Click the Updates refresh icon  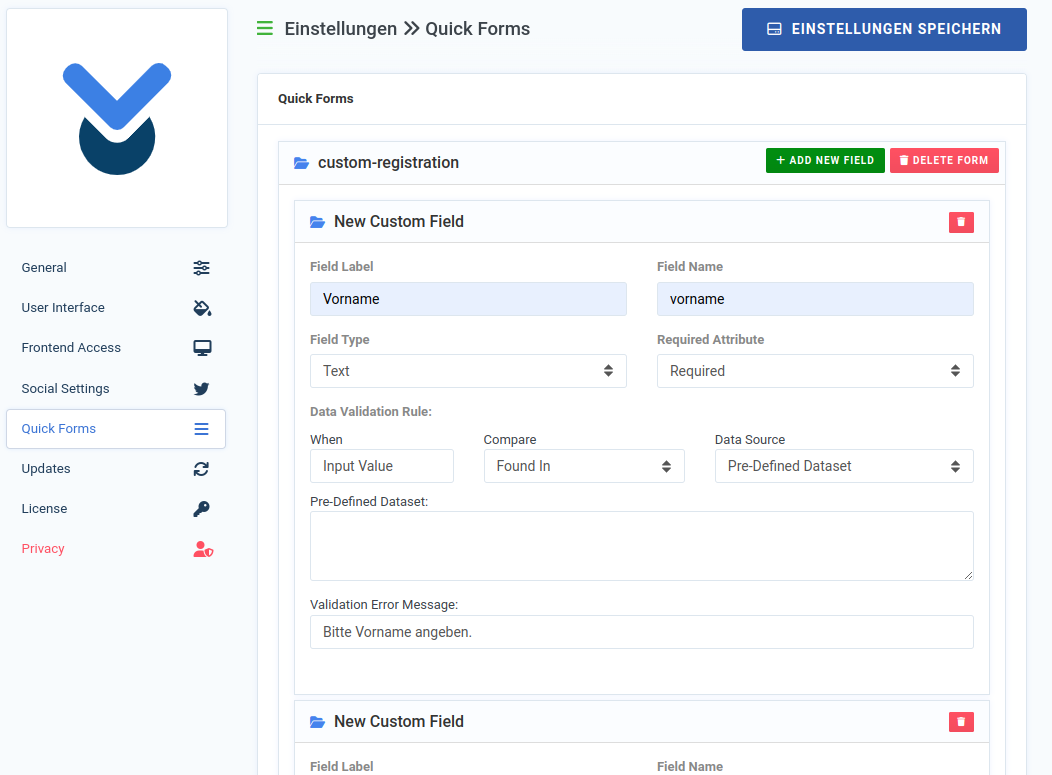click(201, 469)
